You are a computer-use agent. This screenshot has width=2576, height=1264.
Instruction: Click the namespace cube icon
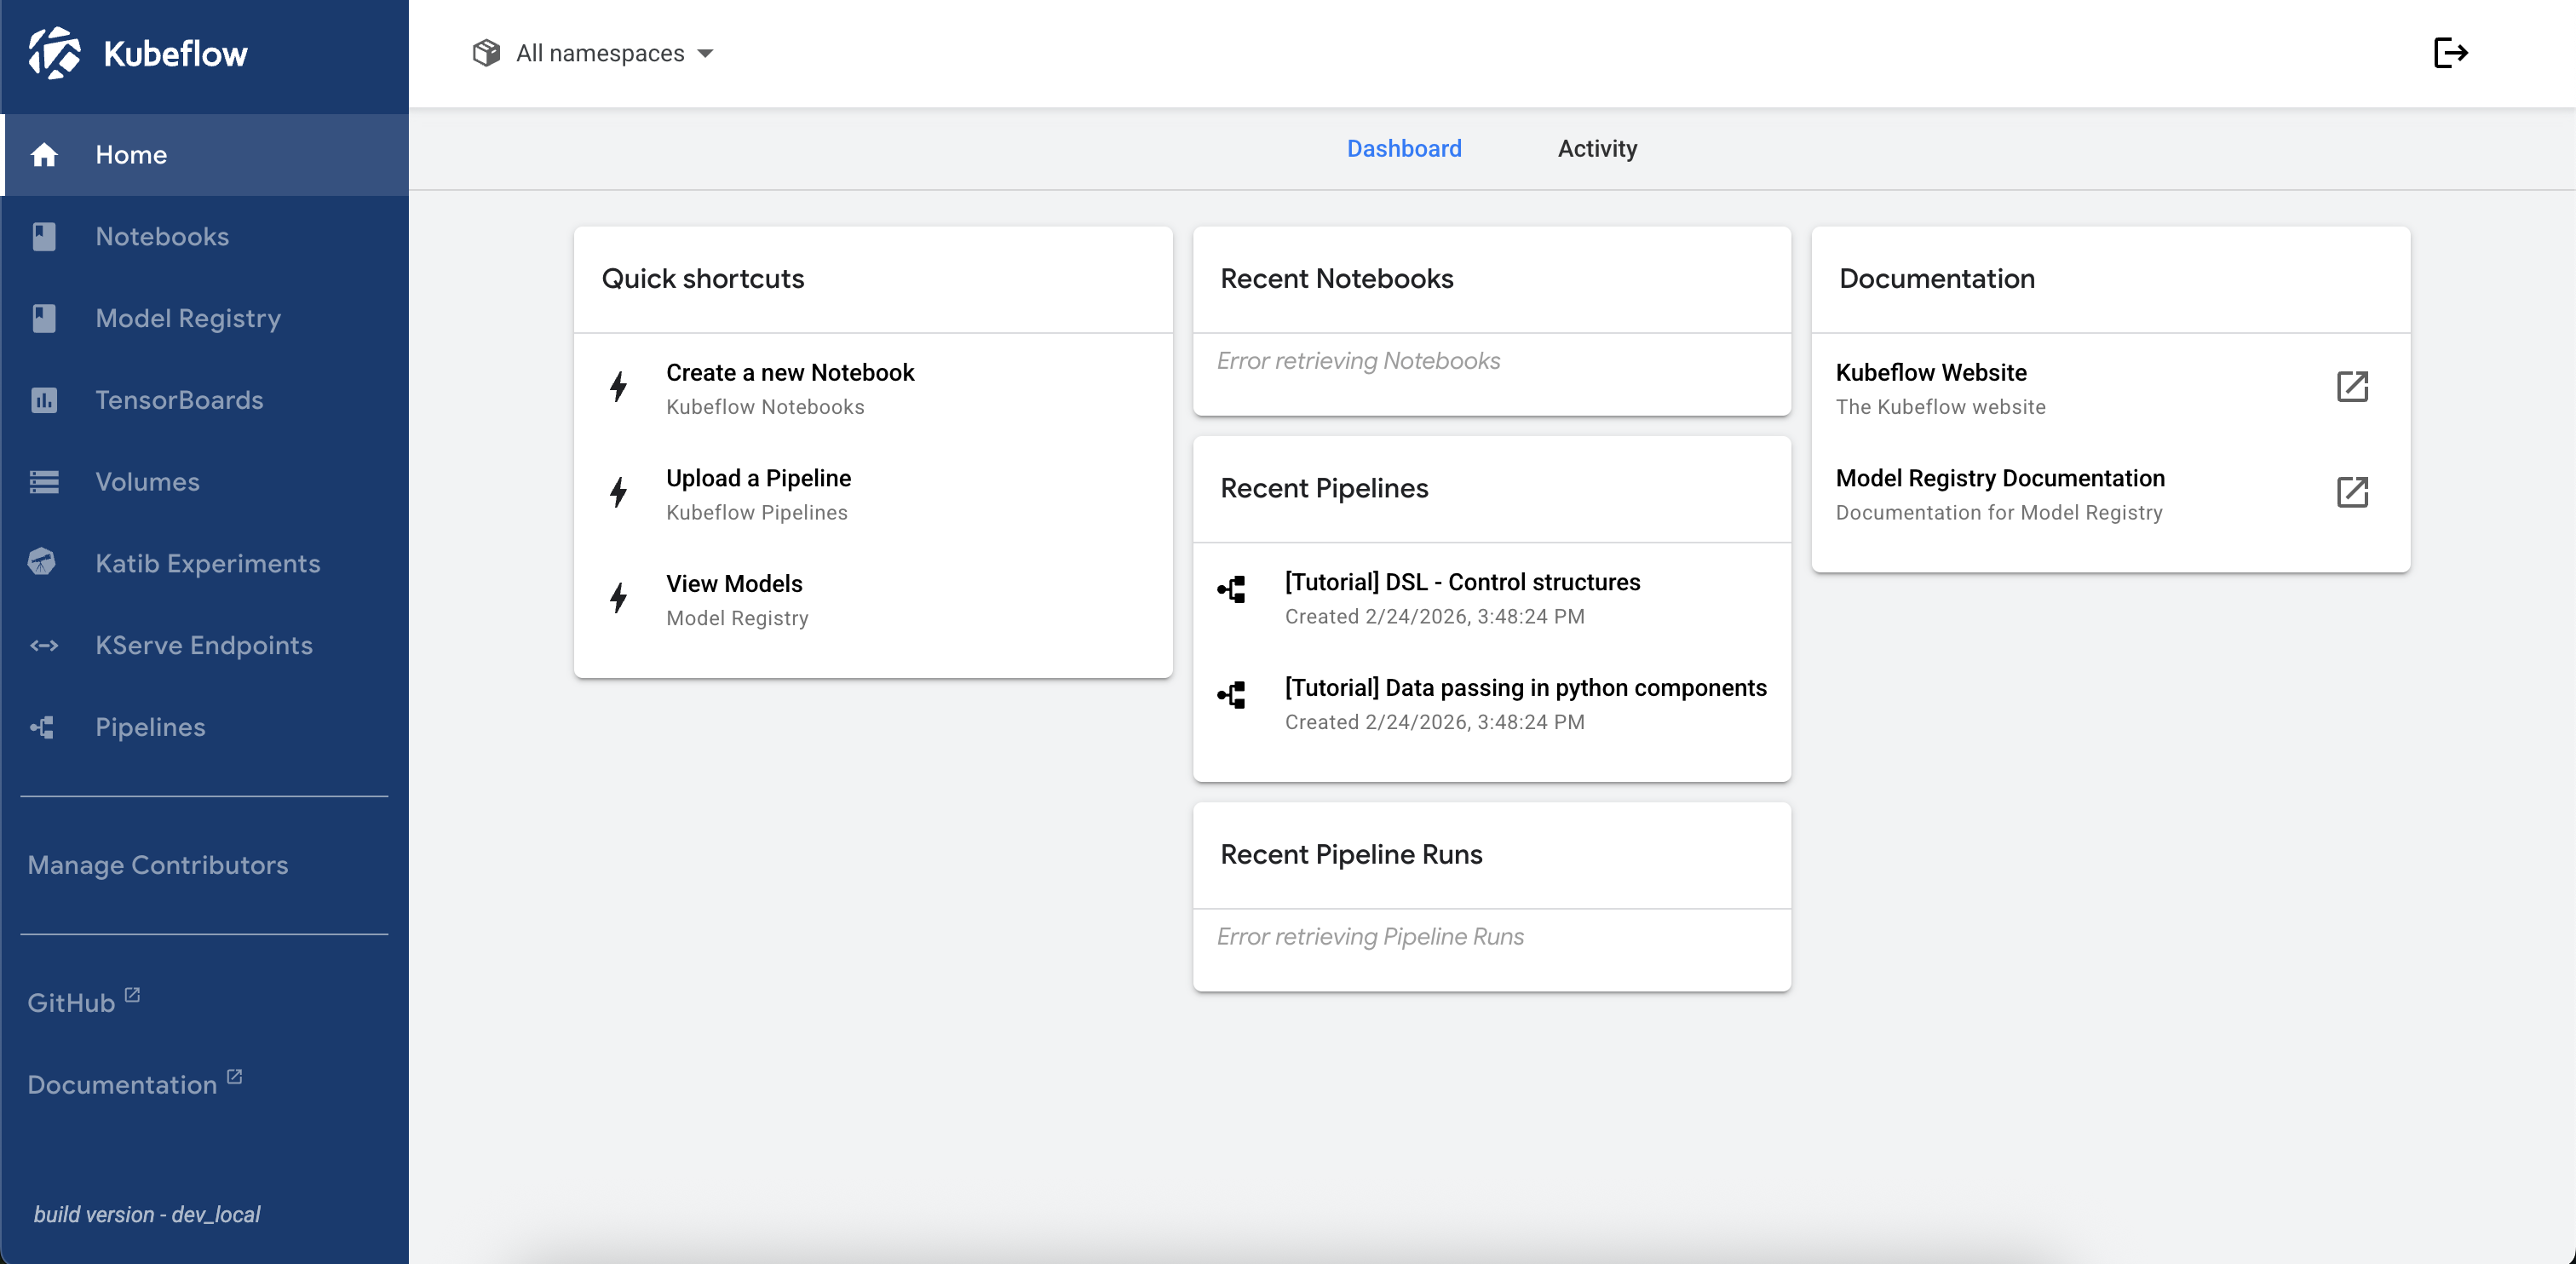(486, 53)
